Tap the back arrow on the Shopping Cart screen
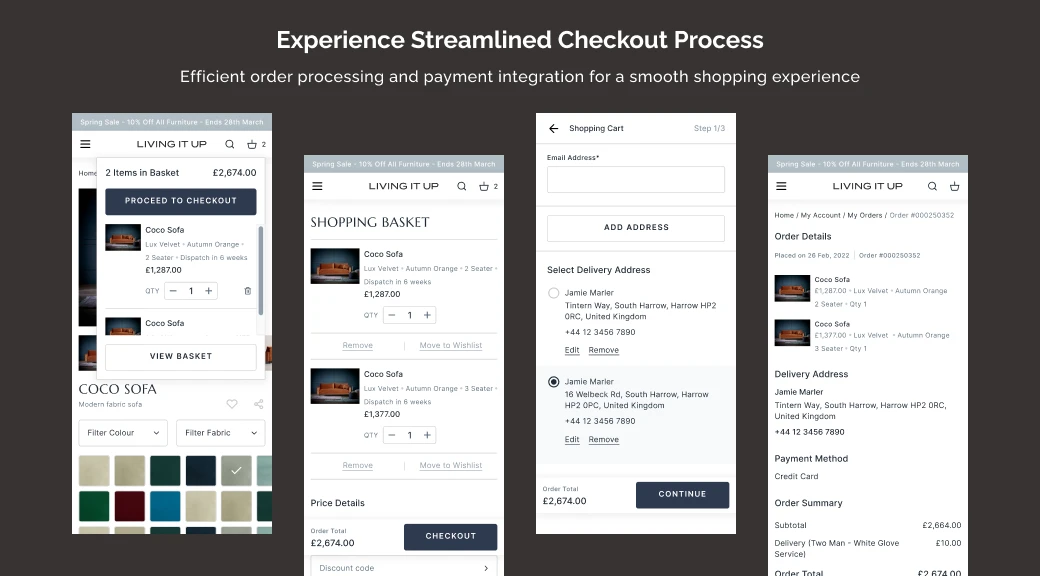Screen dimensions: 1040x576 tap(552, 128)
